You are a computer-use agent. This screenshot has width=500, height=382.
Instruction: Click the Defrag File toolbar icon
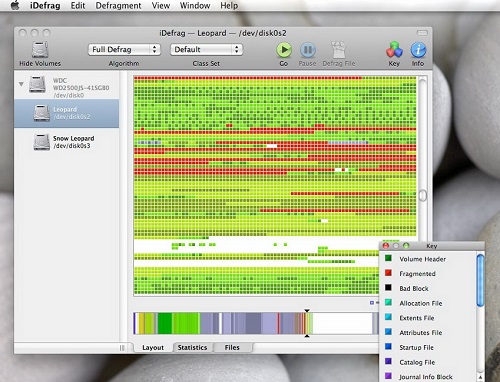[x=339, y=50]
